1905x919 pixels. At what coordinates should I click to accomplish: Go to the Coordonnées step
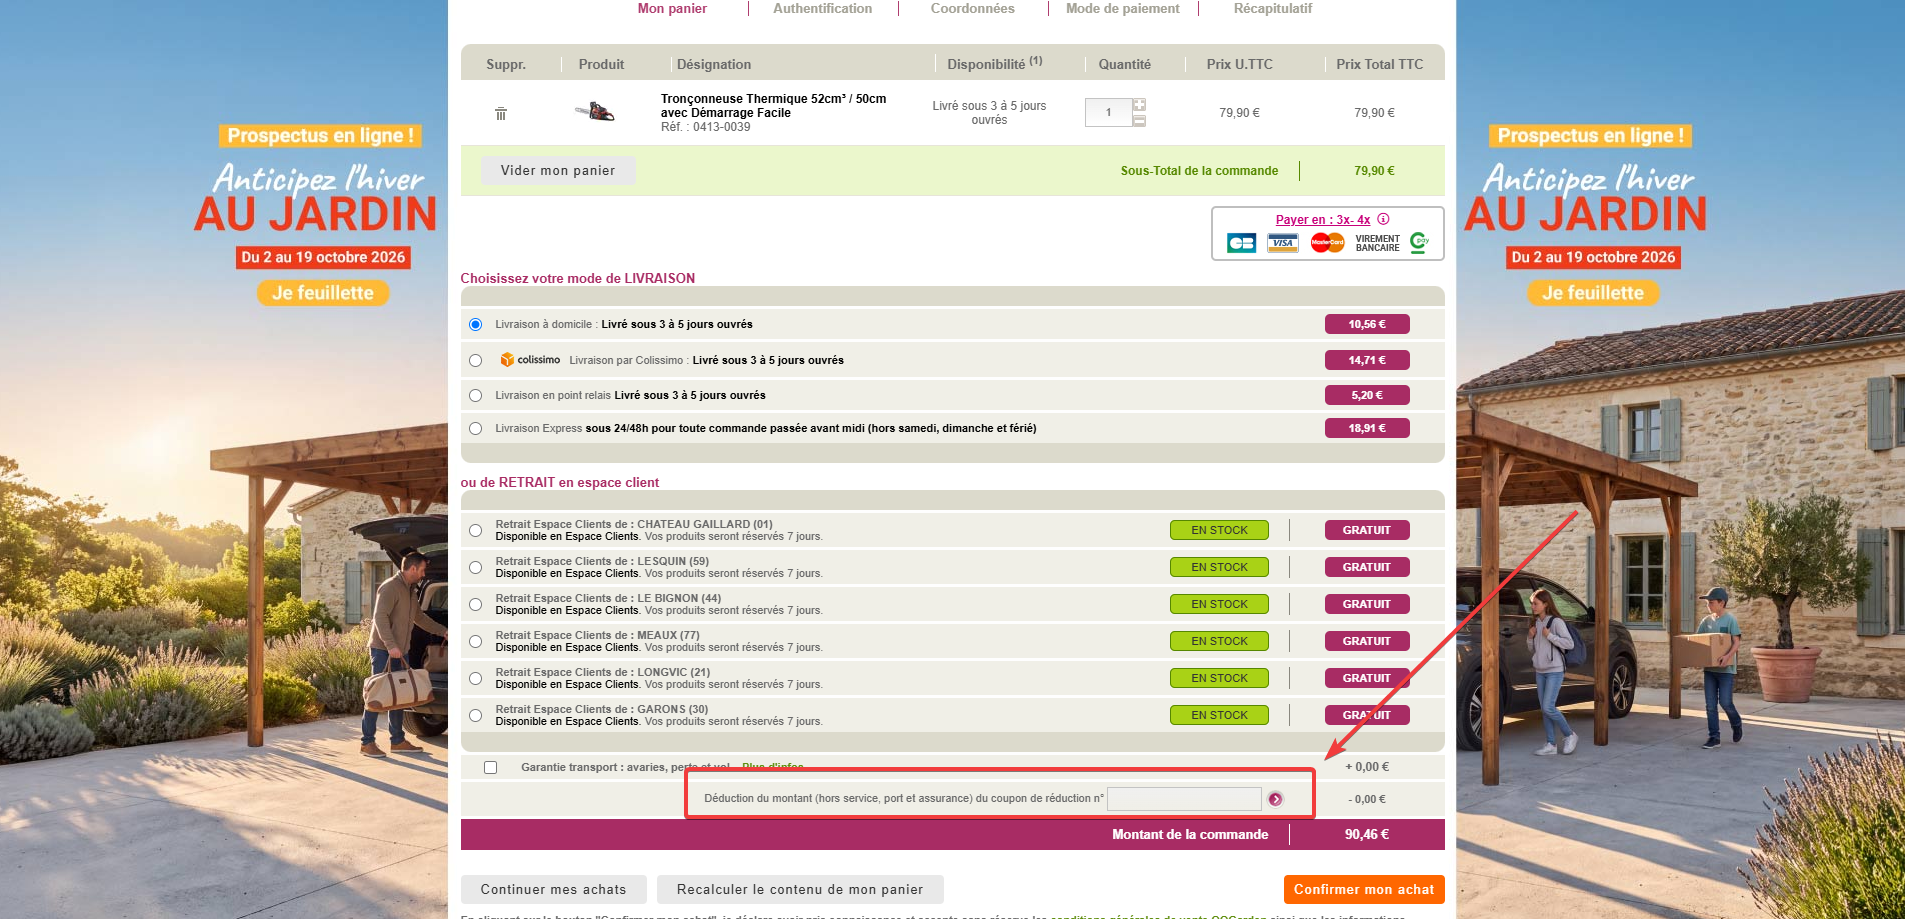(x=972, y=8)
